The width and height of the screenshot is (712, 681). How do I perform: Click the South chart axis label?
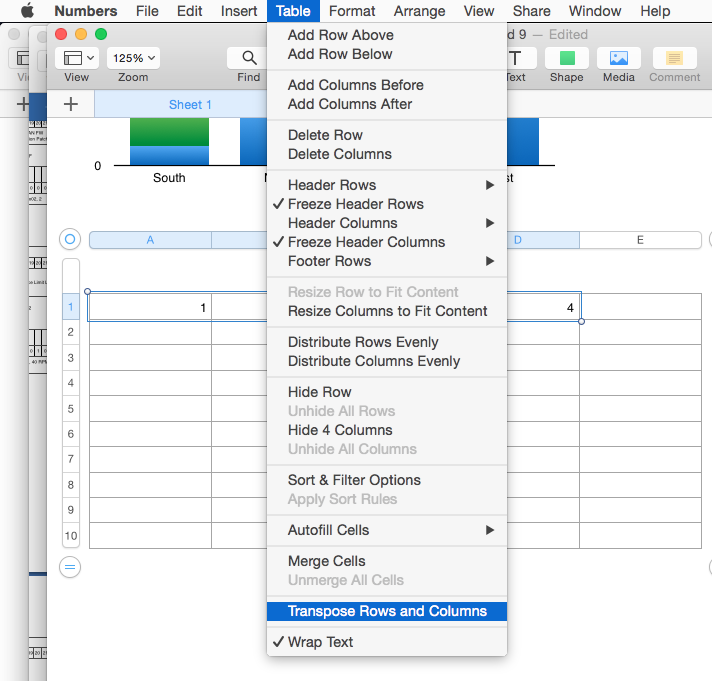[x=169, y=178]
